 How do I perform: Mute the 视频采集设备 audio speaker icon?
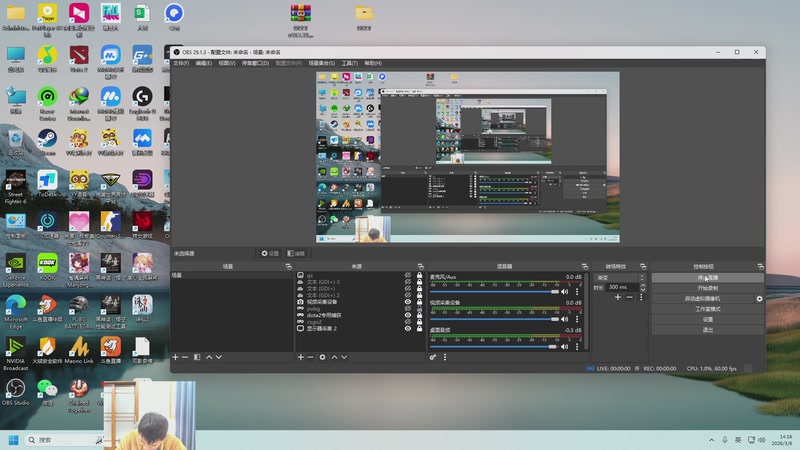click(565, 319)
